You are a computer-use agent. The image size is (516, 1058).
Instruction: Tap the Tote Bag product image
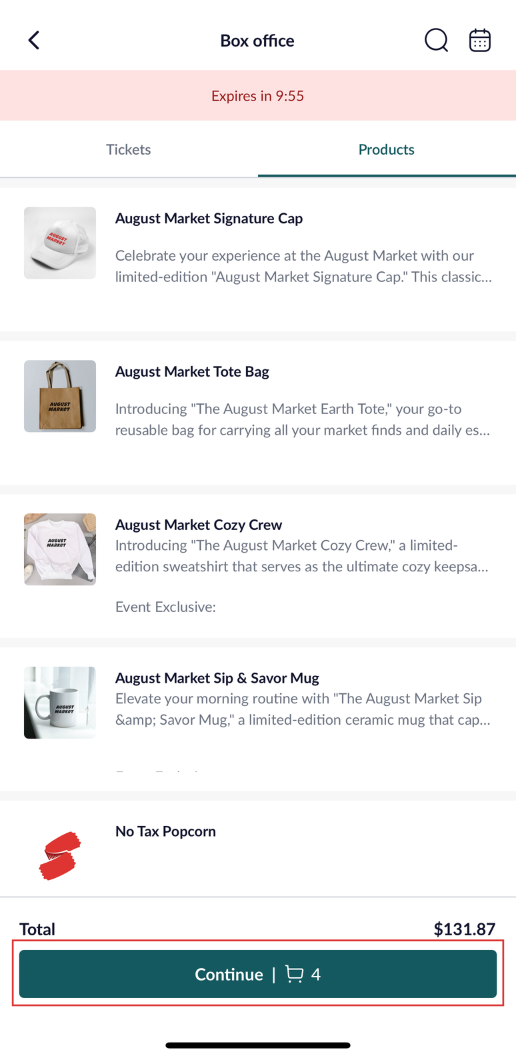pos(60,396)
